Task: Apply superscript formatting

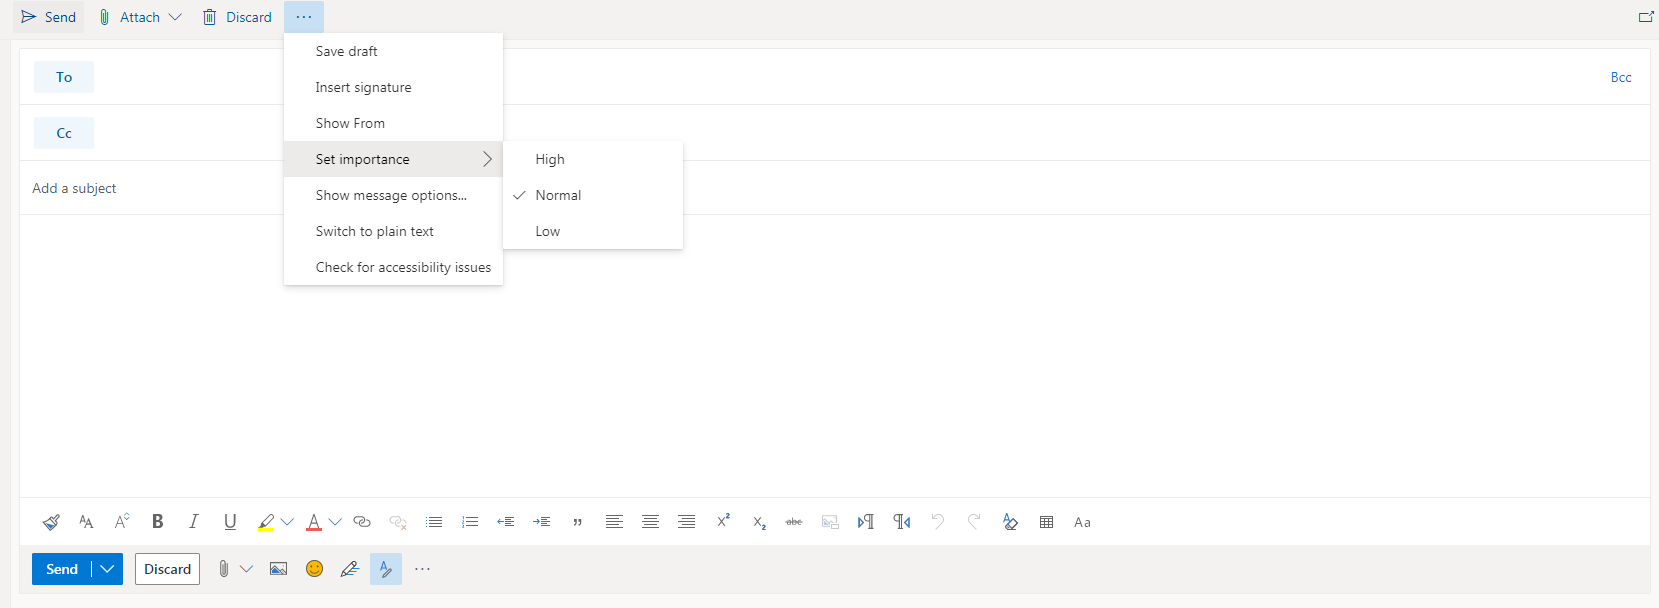Action: click(723, 521)
